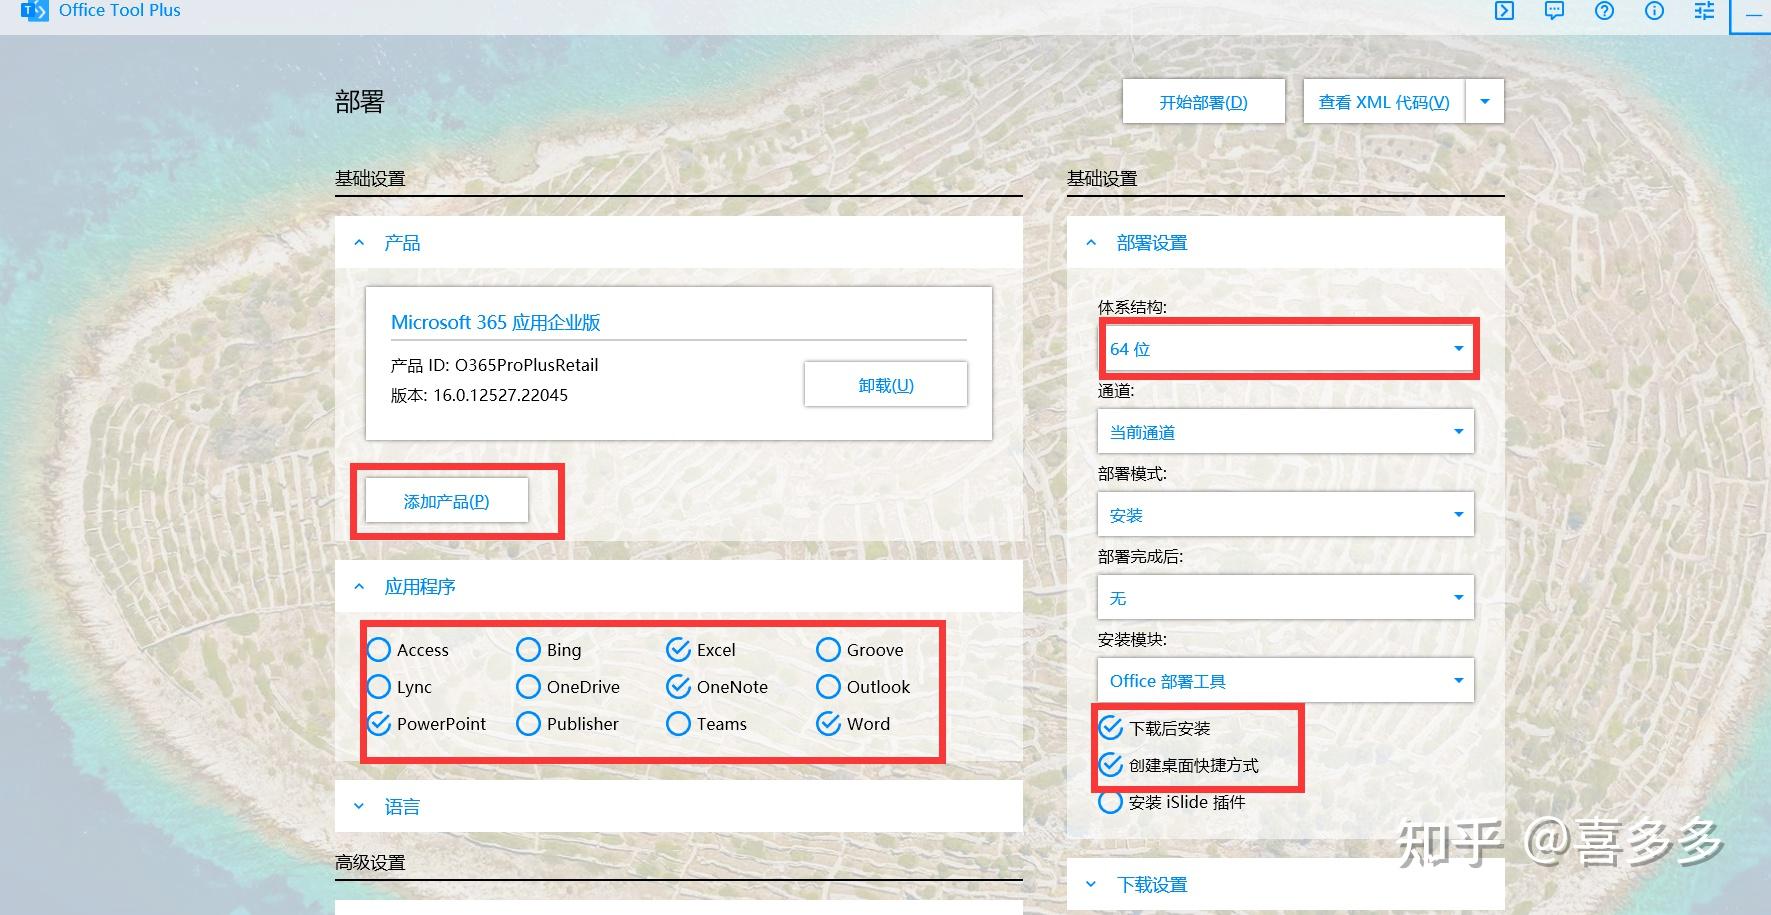Click the 产品 ID: O365ProPlusRetail text
This screenshot has width=1771, height=915.
coord(494,365)
